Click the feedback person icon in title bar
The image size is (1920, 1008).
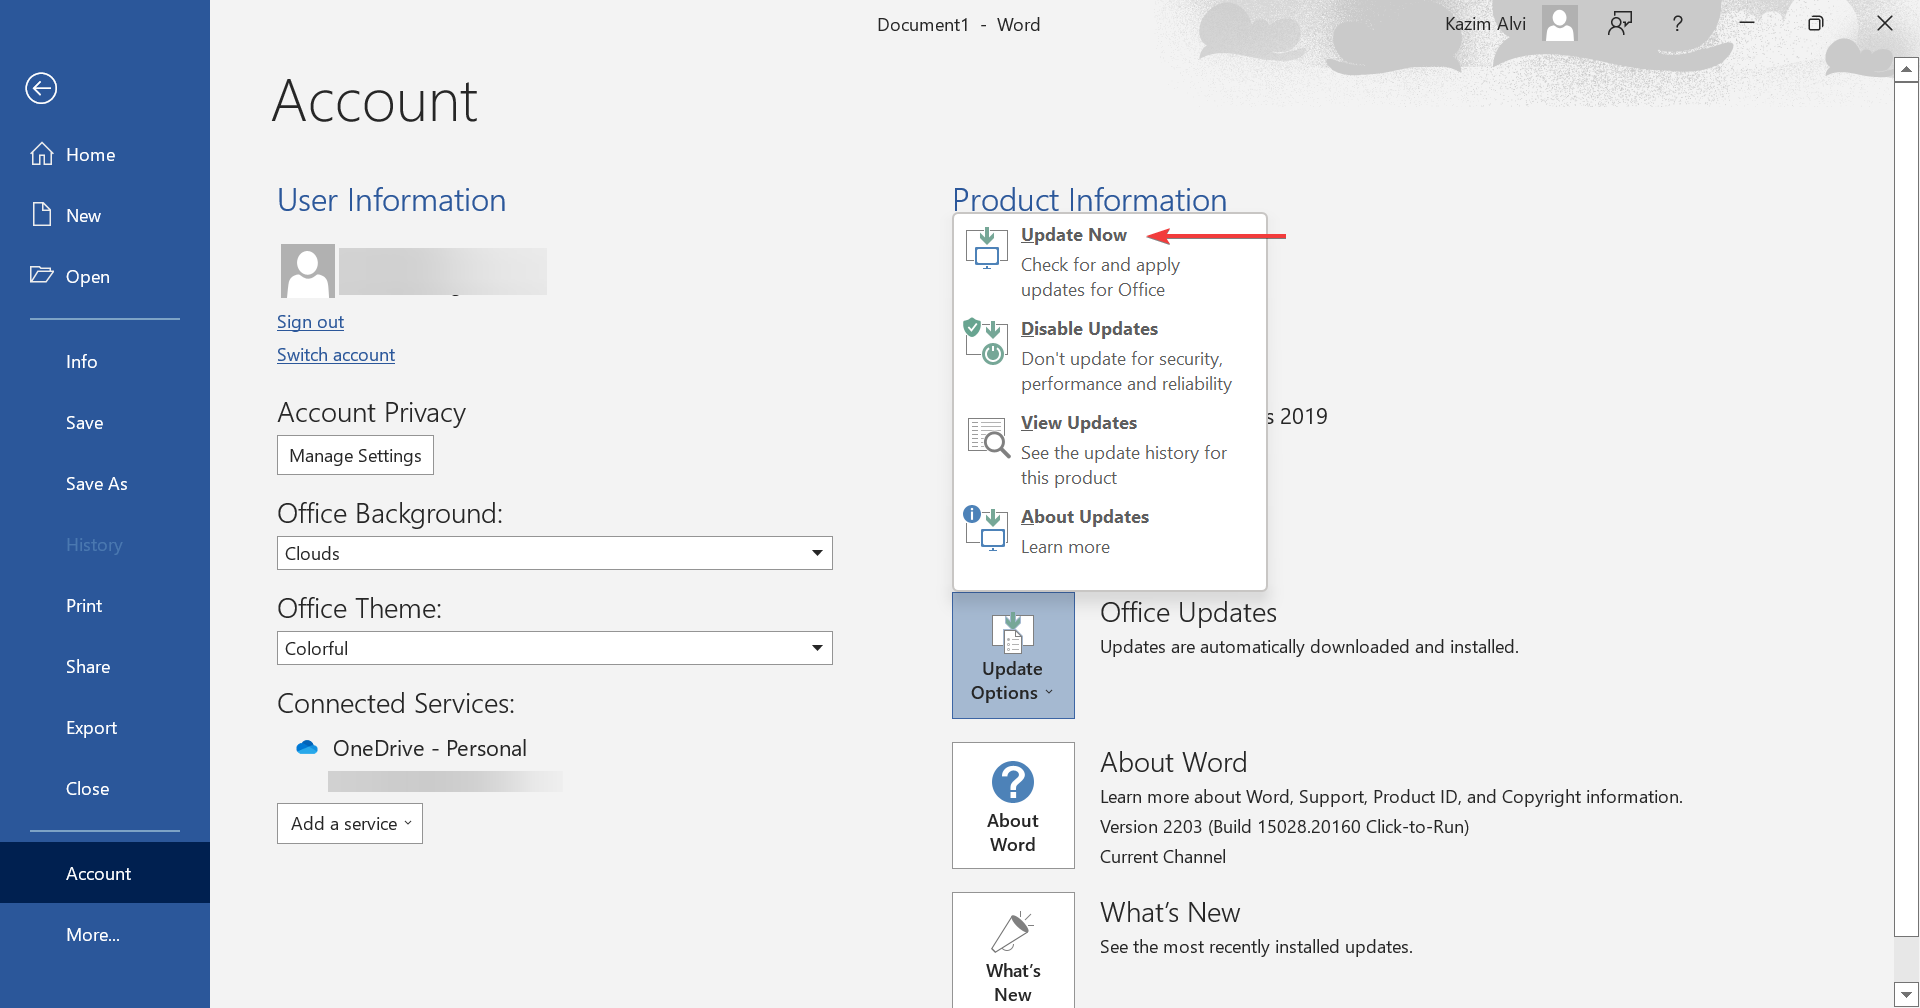(x=1620, y=24)
